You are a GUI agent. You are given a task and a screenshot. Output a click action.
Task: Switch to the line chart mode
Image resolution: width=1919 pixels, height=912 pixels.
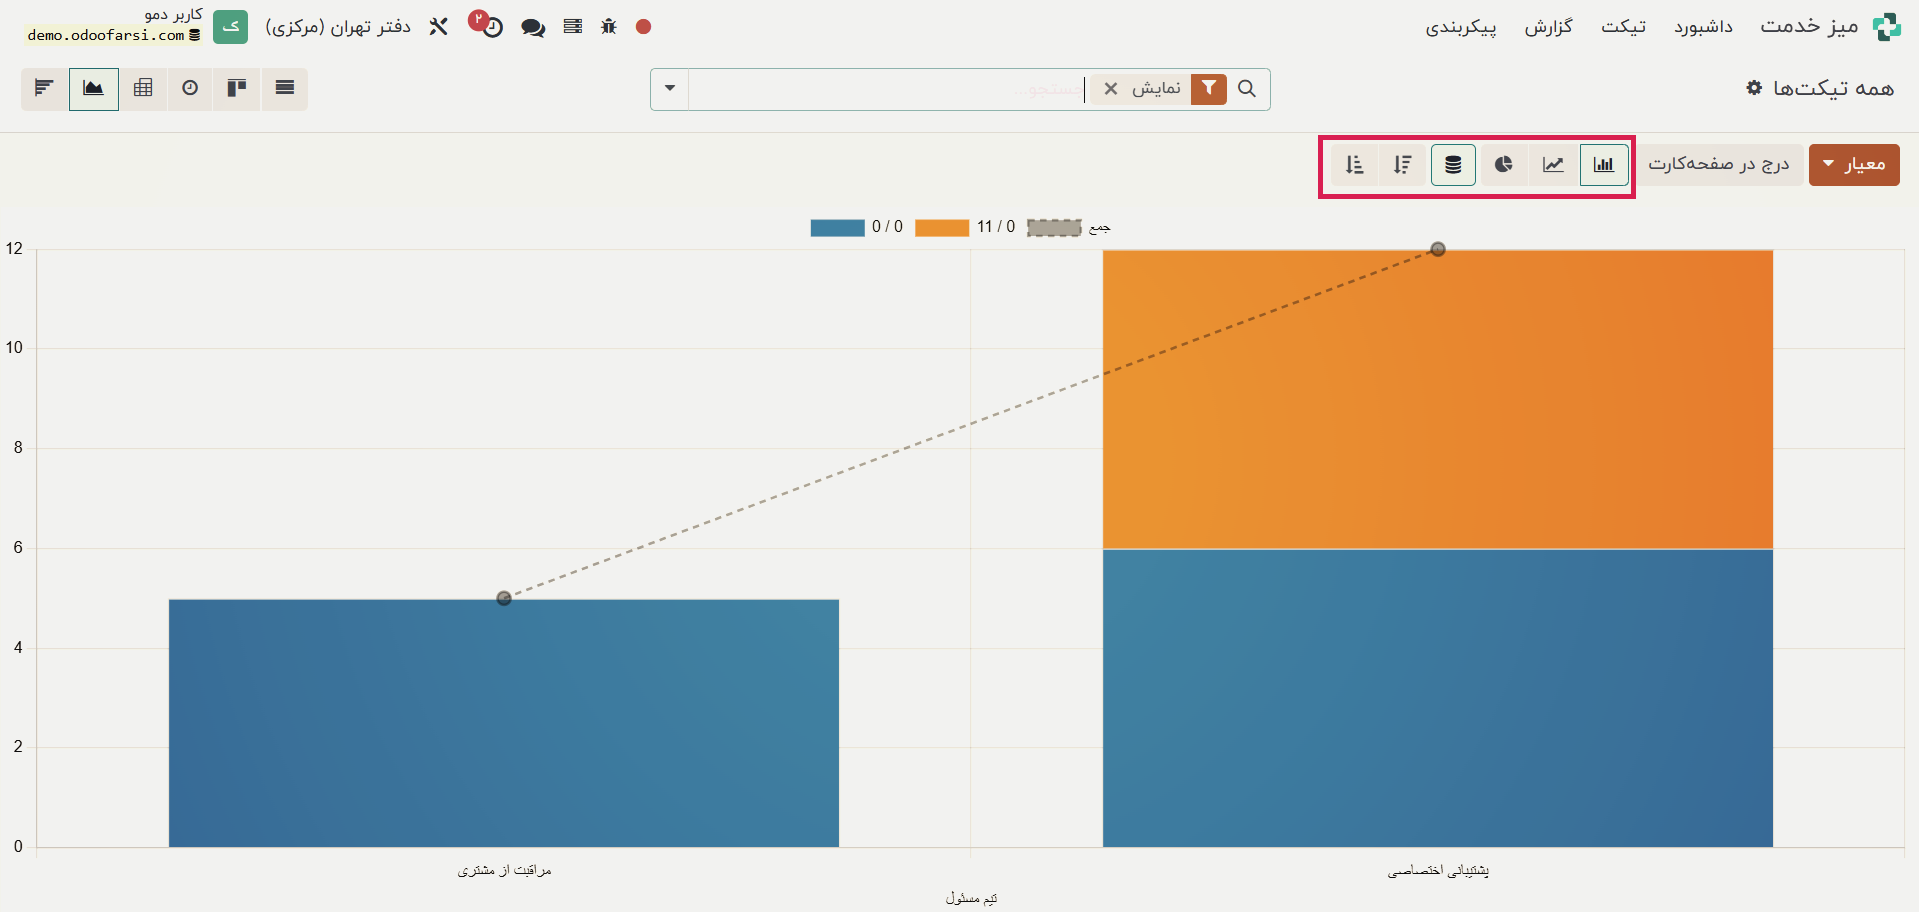pos(1553,165)
